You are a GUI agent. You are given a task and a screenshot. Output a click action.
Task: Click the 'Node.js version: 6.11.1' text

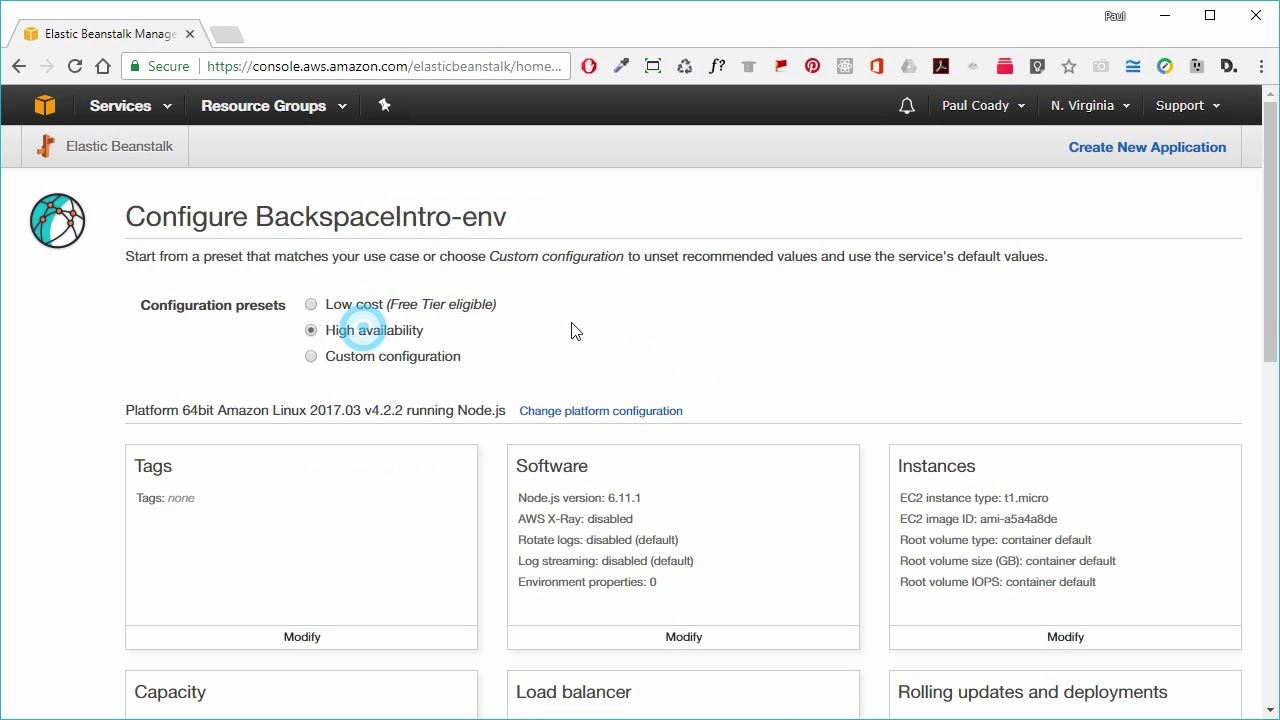pyautogui.click(x=579, y=498)
